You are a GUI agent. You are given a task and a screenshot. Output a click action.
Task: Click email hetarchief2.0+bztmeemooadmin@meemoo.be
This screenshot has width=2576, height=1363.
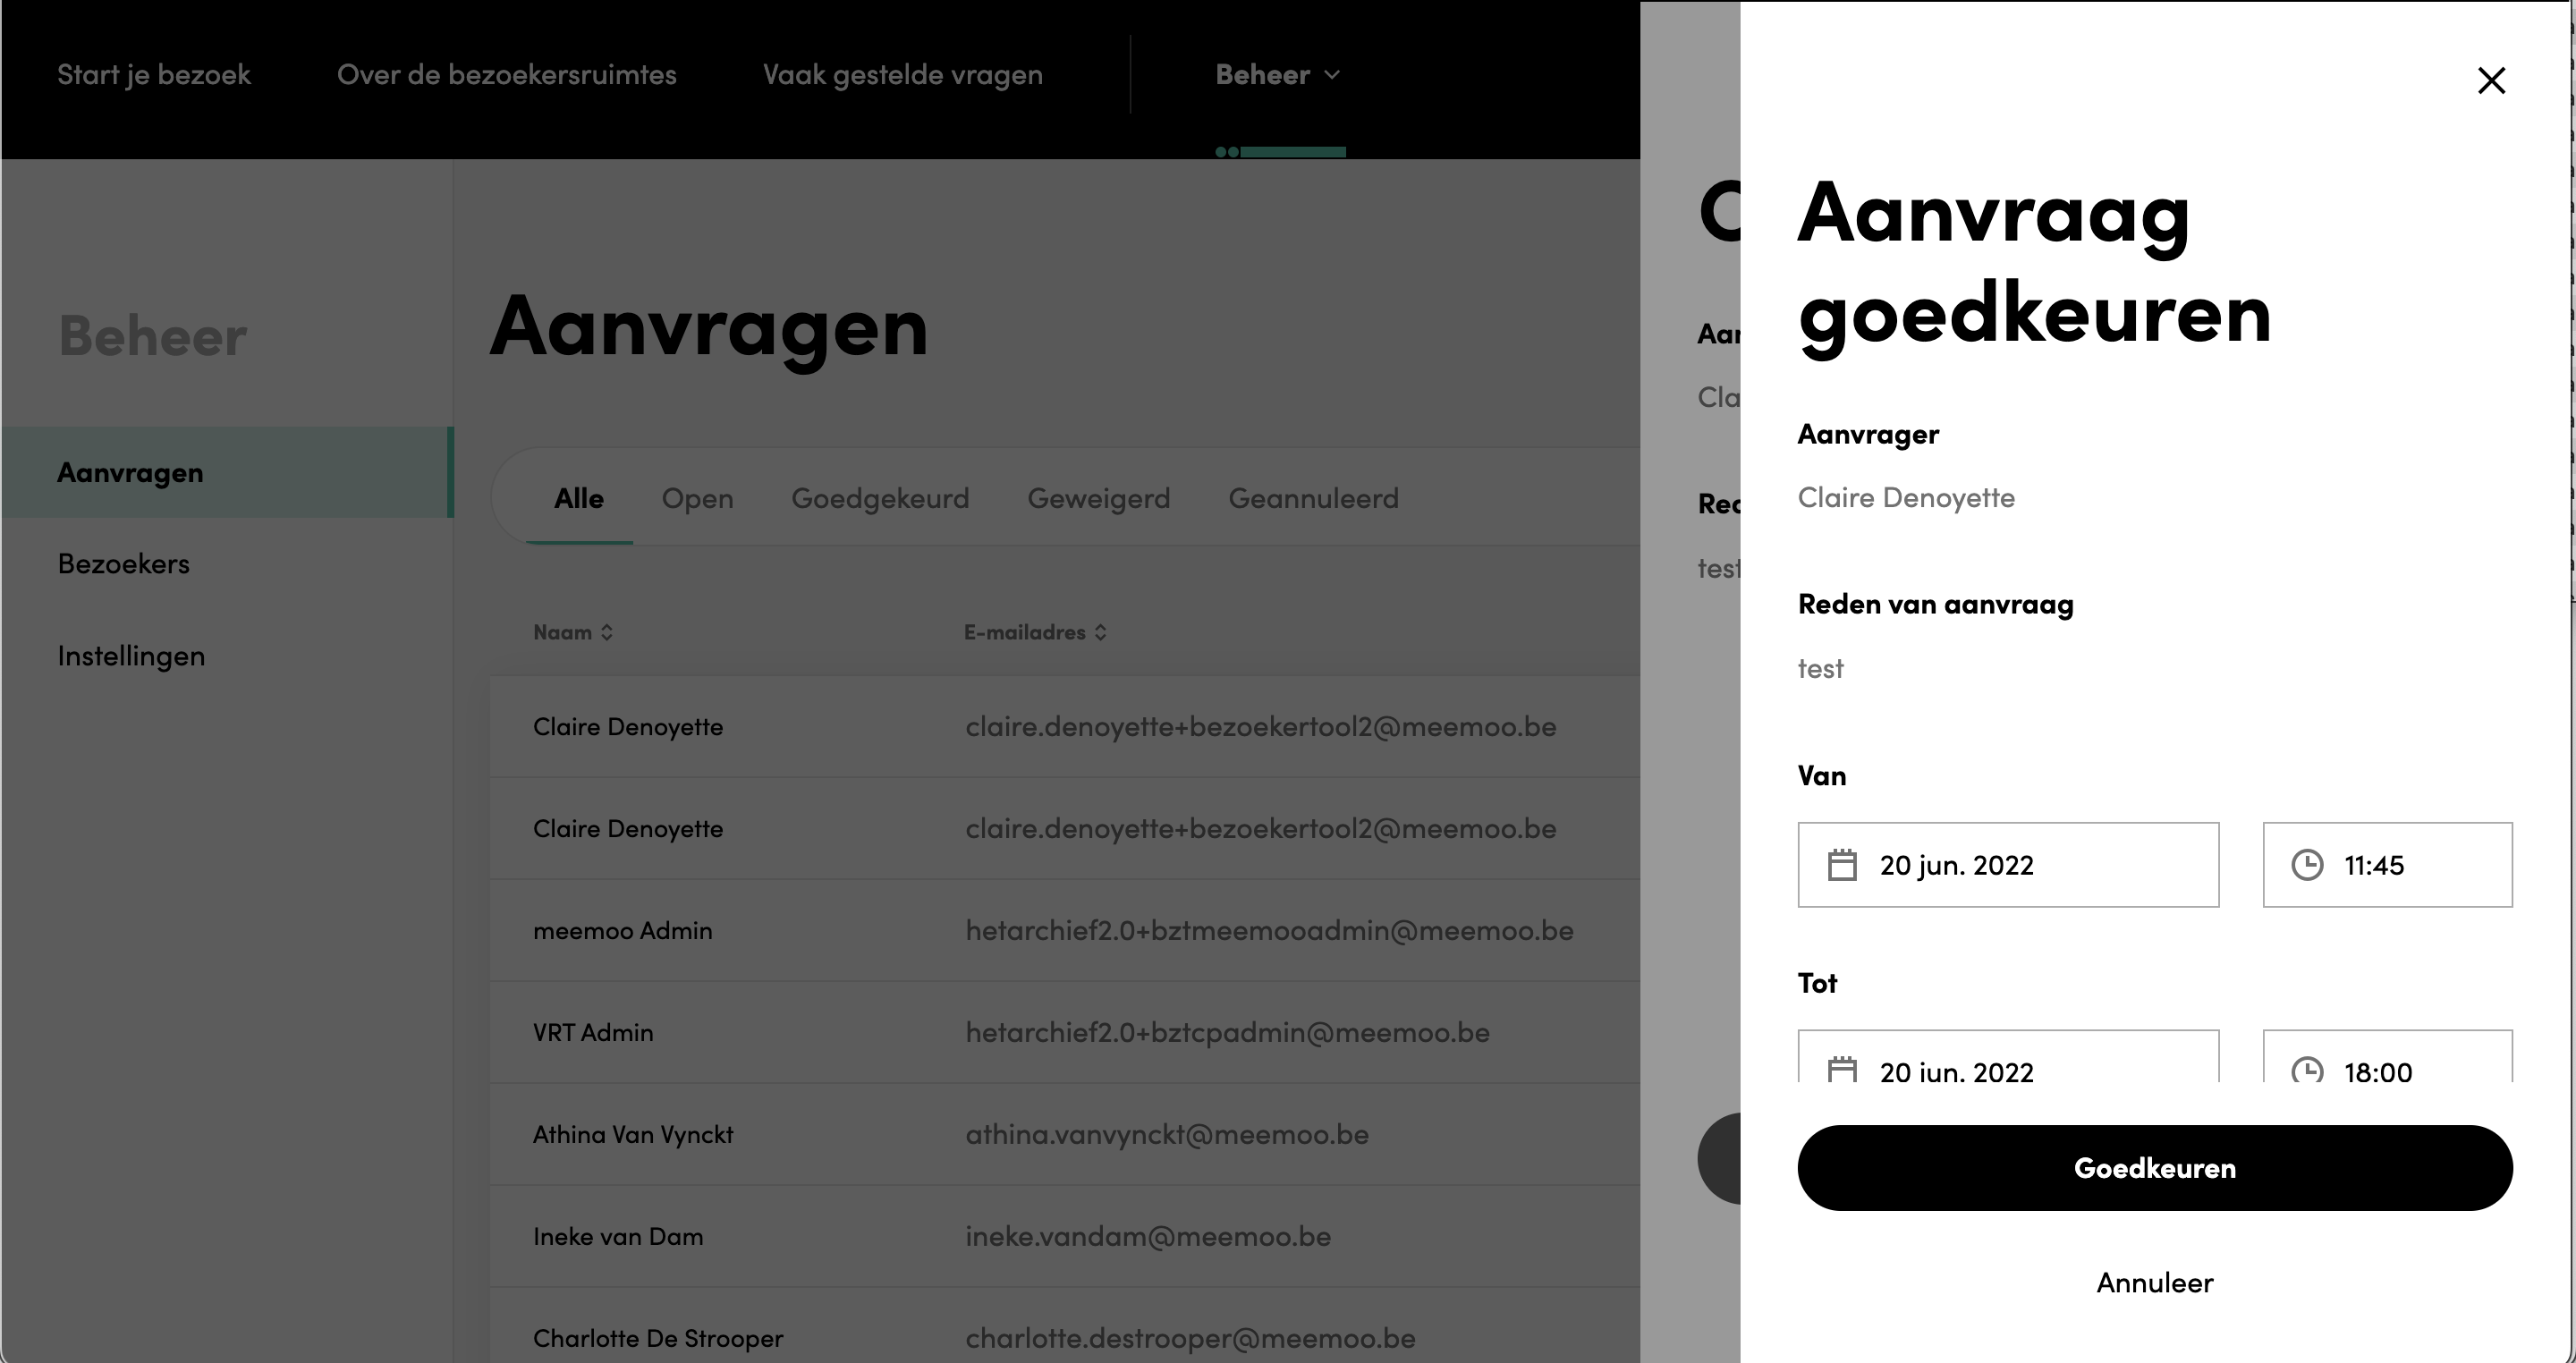point(1269,931)
